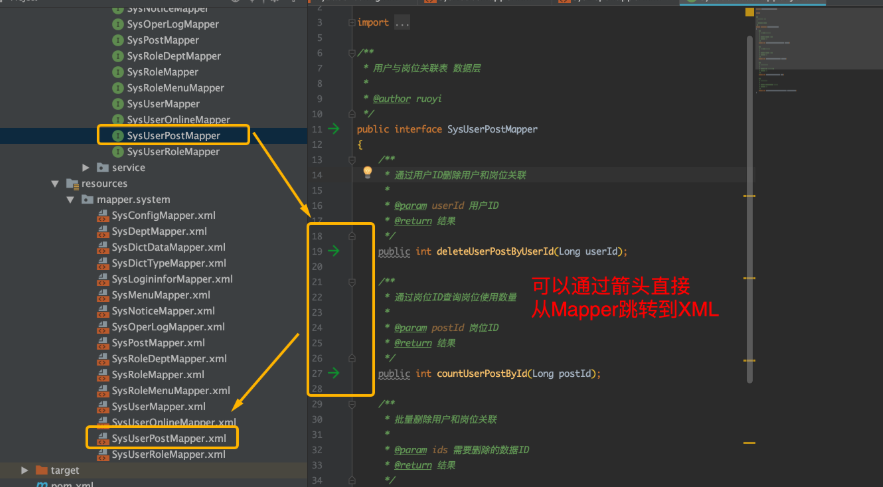Select SysRoleMenuMapper.xml file
The height and width of the screenshot is (487, 883).
[171, 391]
